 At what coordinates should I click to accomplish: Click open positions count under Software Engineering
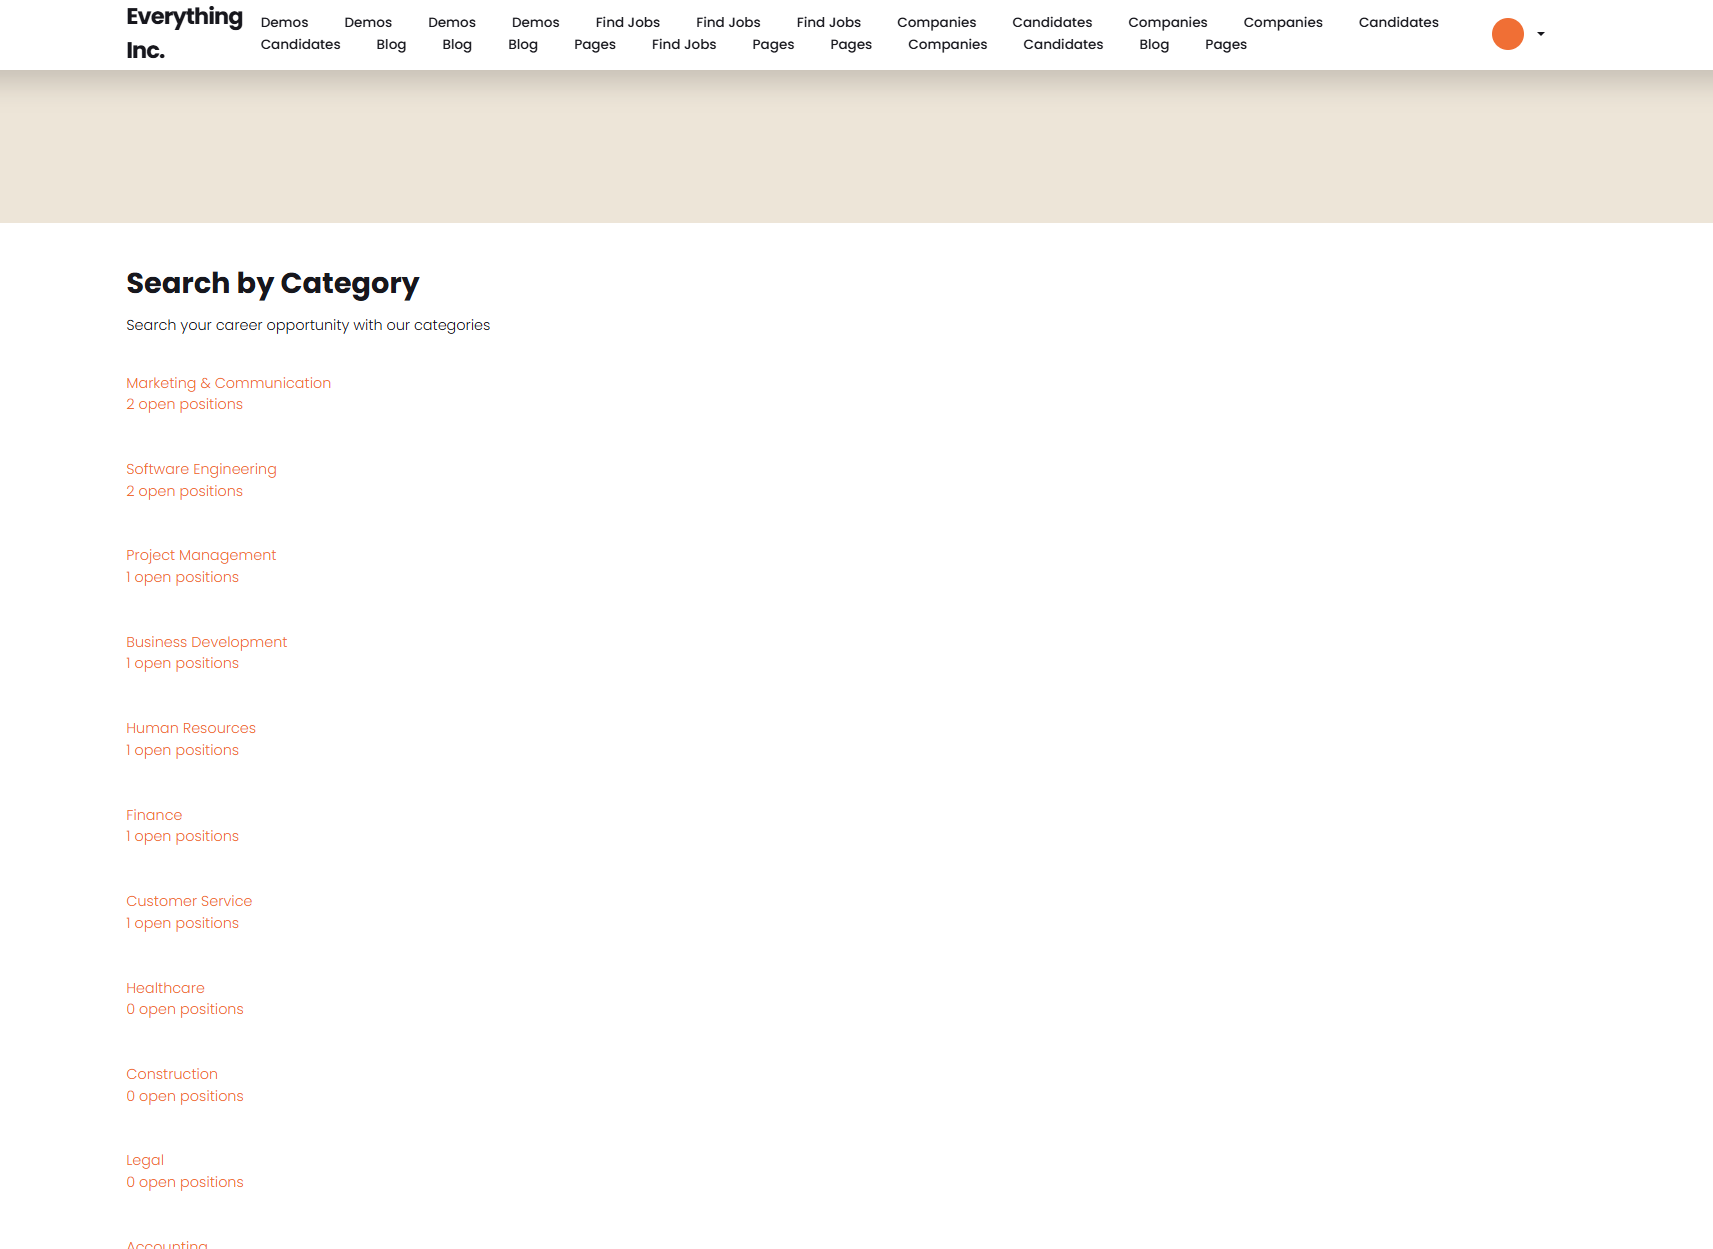click(184, 491)
